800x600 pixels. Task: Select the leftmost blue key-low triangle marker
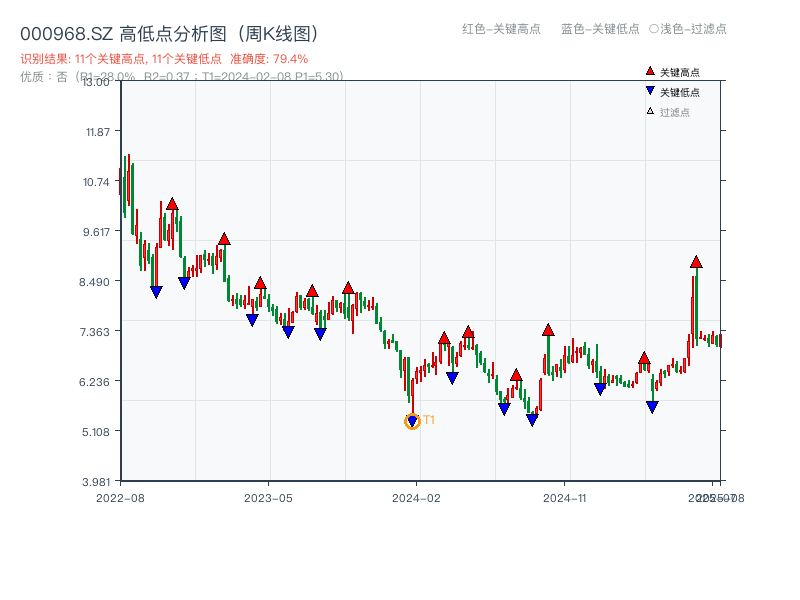point(156,292)
